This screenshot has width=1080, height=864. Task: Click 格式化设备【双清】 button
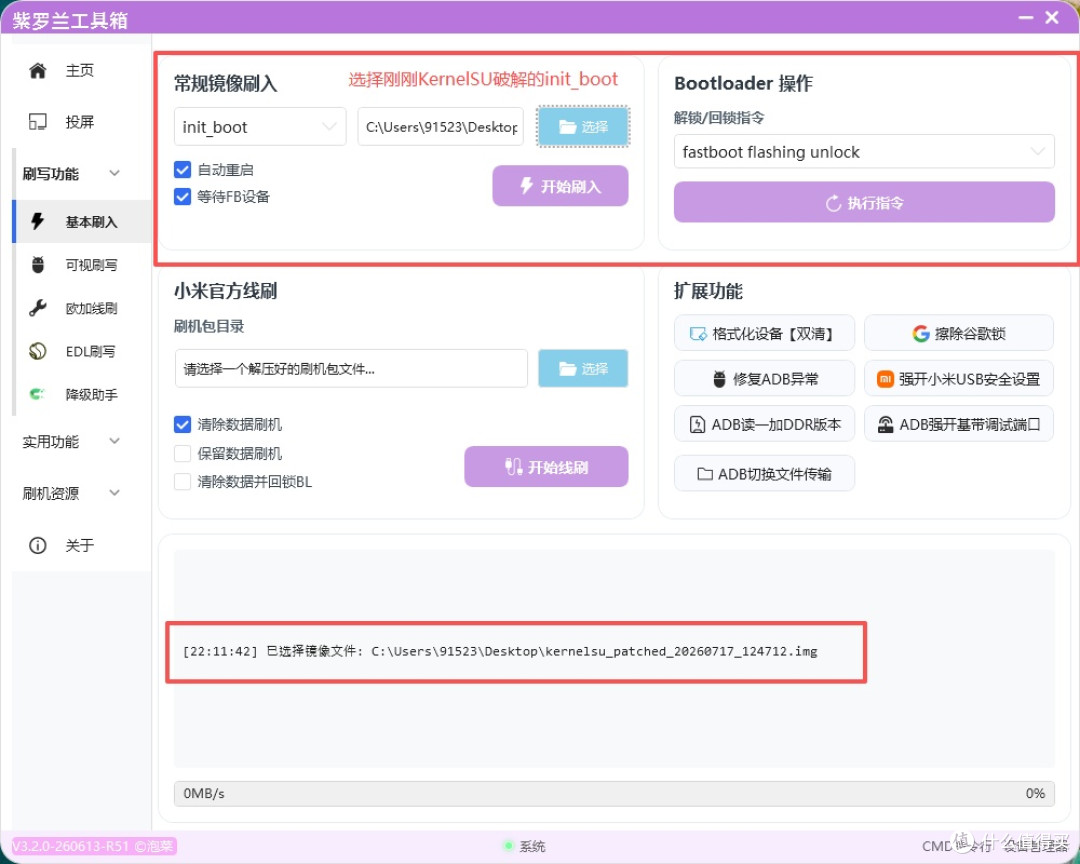[x=765, y=333]
